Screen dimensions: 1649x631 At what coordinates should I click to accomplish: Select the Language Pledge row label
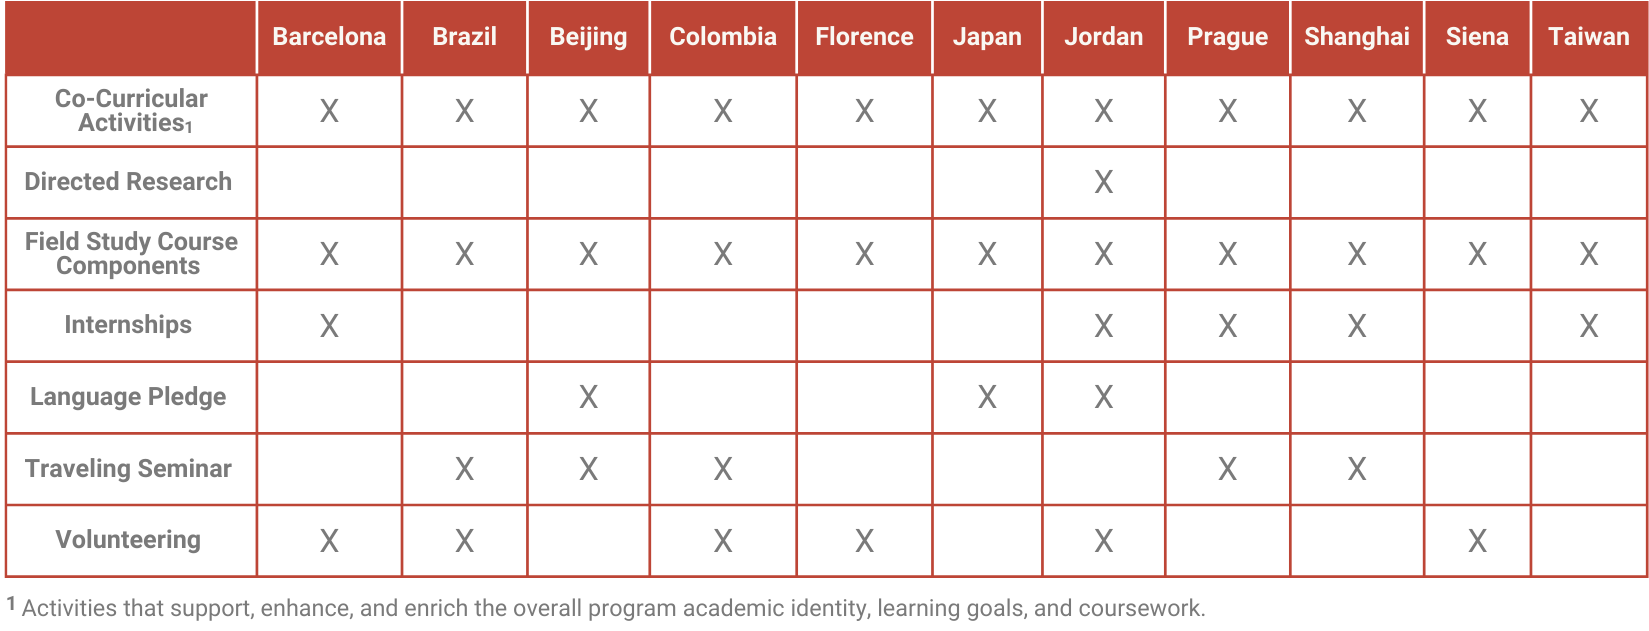click(x=128, y=397)
